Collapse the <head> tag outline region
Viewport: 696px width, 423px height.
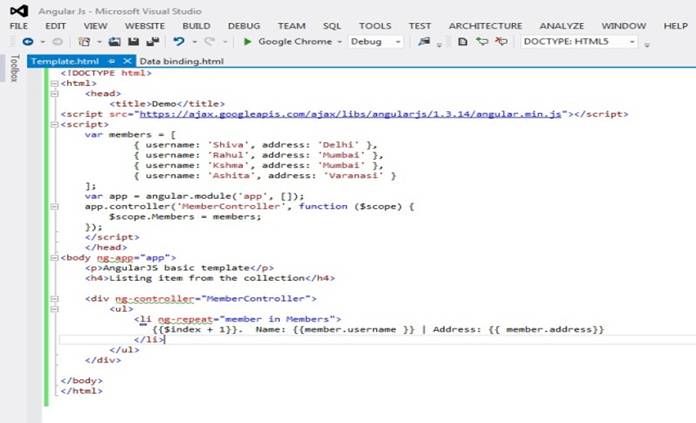[54, 94]
